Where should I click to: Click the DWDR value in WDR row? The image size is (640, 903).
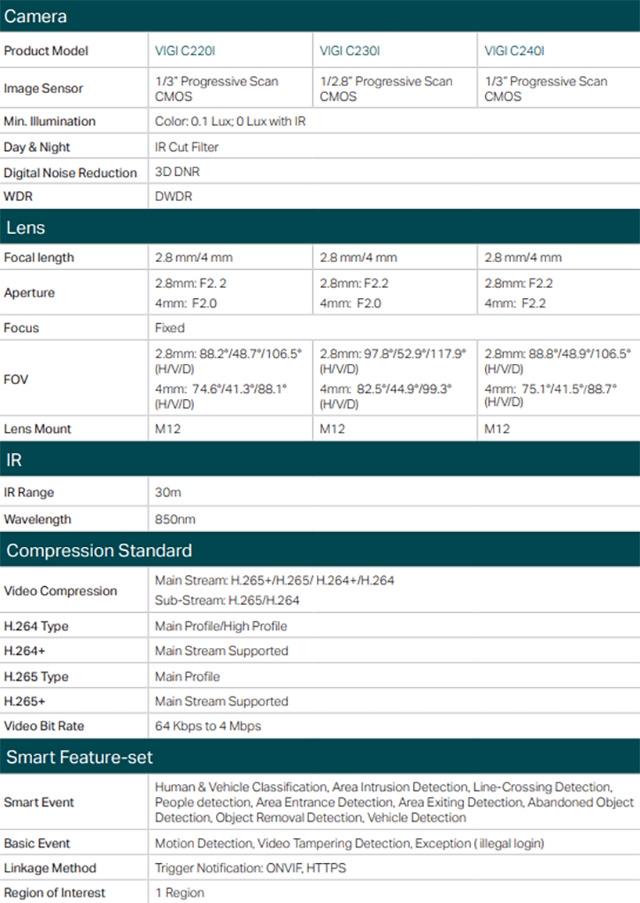tap(173, 197)
